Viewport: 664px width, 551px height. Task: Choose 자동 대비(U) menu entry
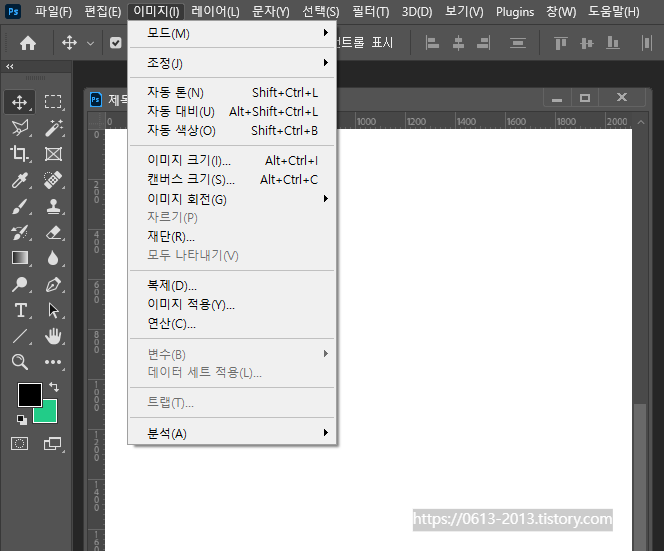point(232,111)
